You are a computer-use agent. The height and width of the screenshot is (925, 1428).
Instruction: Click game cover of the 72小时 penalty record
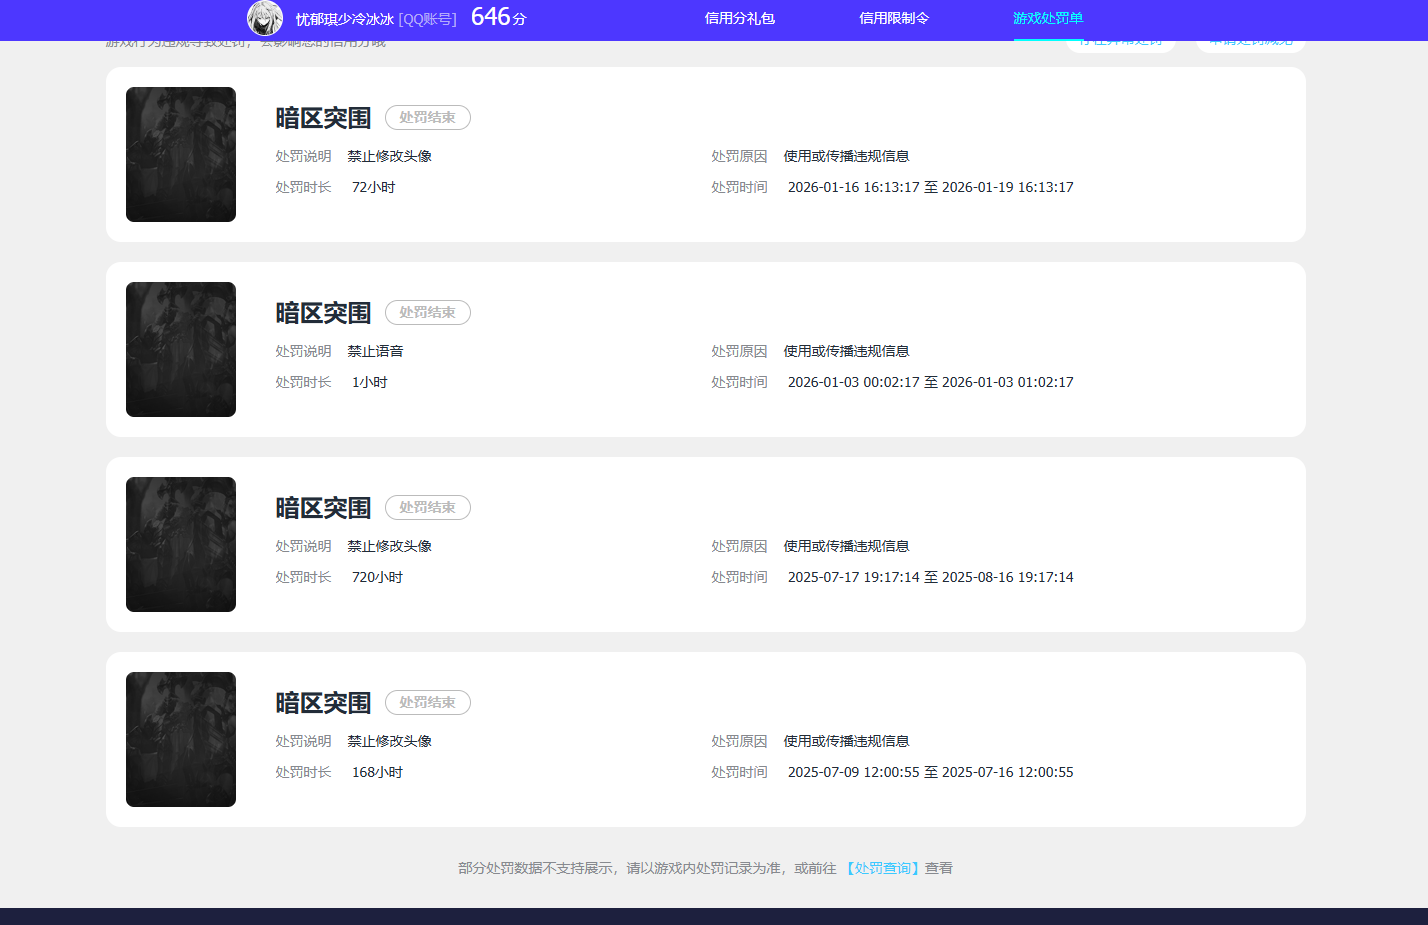(x=181, y=154)
